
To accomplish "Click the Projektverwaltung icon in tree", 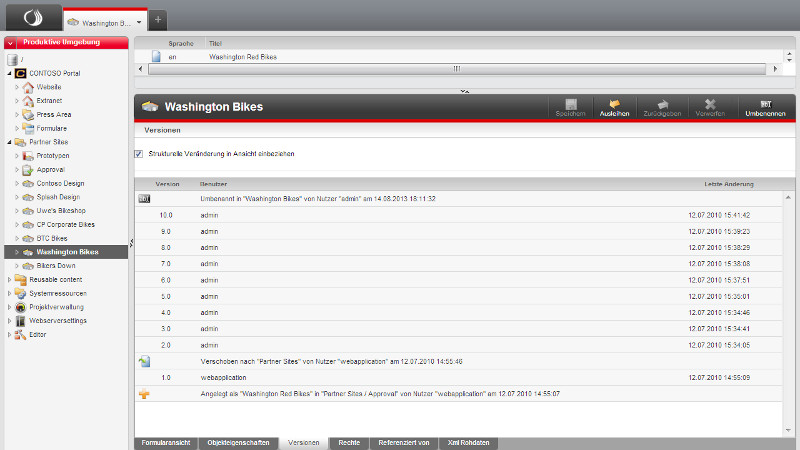I will (x=21, y=307).
